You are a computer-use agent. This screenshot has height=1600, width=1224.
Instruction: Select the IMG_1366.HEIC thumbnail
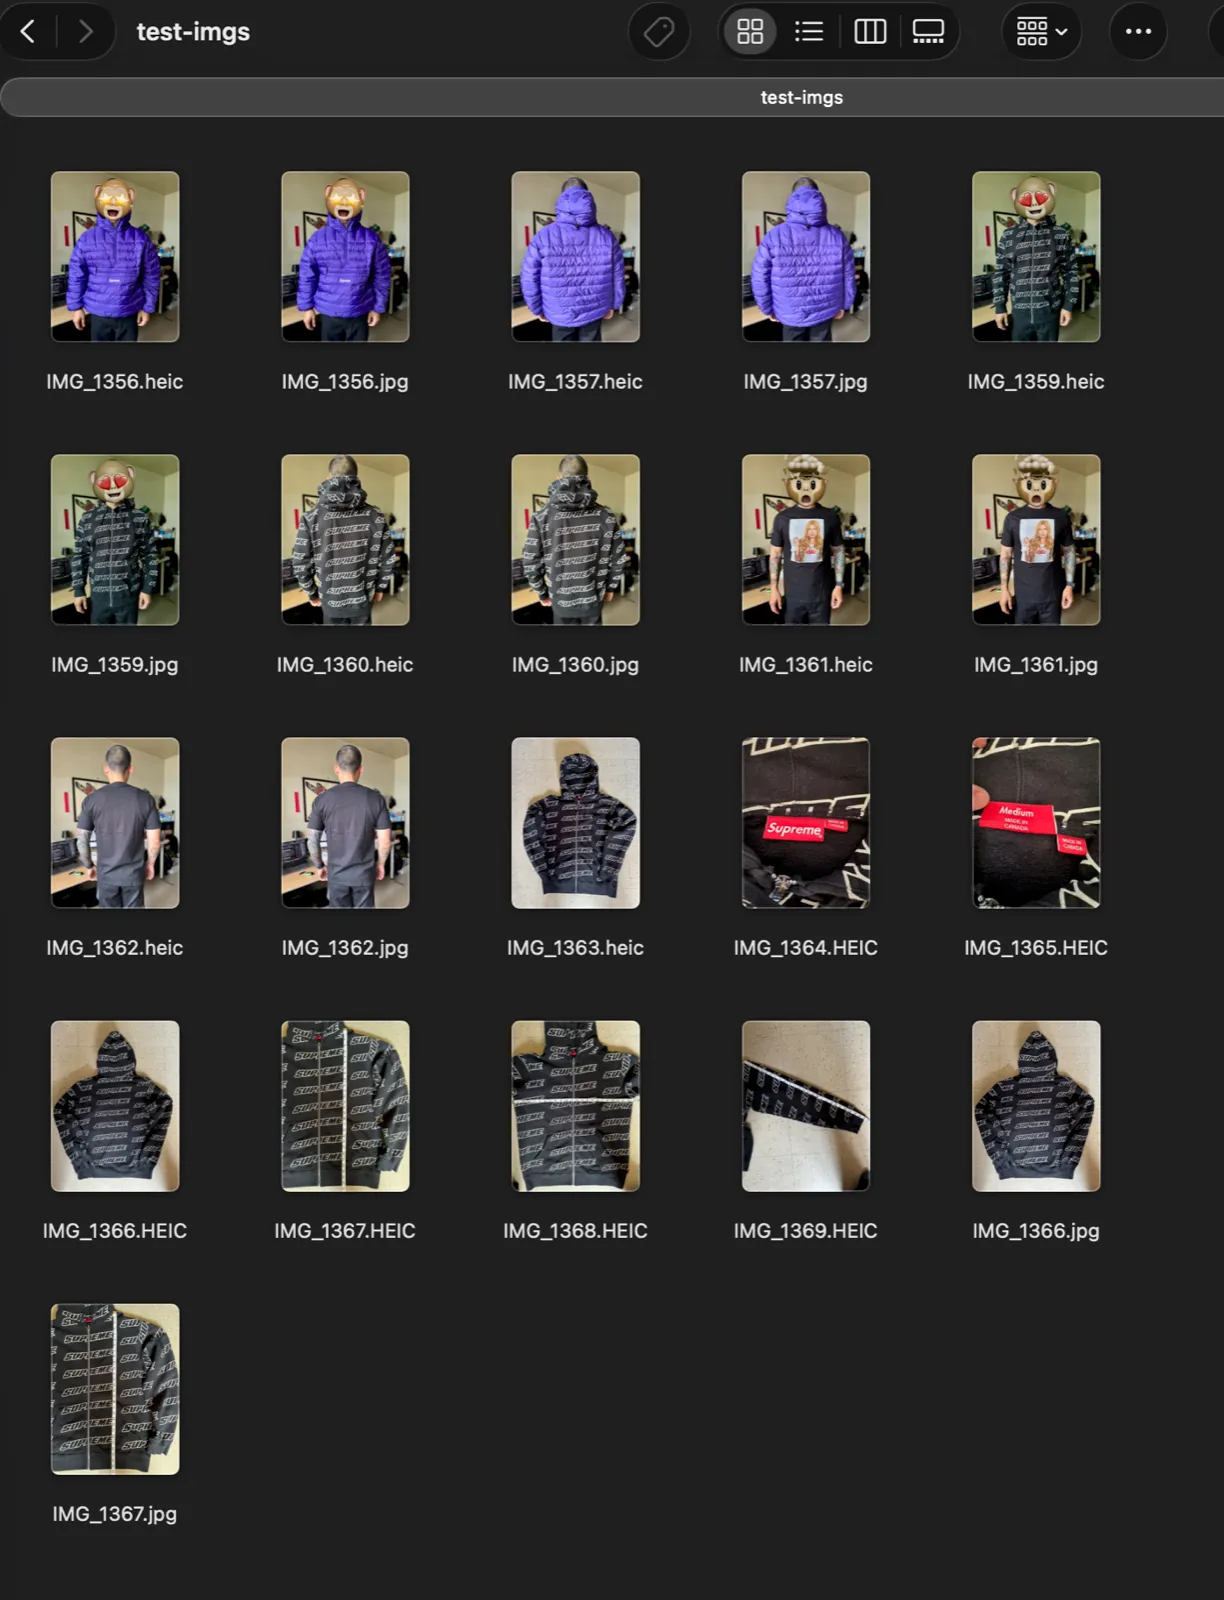click(x=115, y=1106)
